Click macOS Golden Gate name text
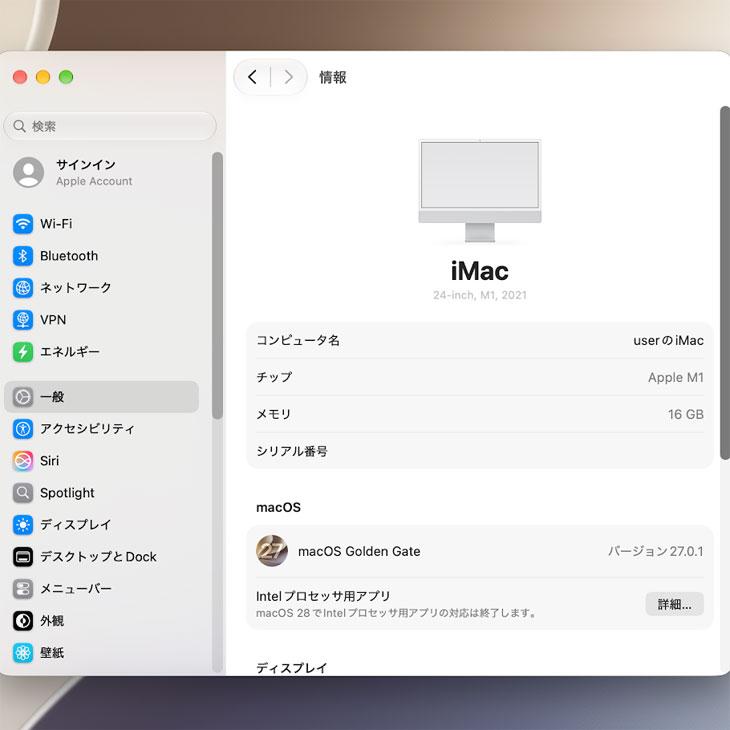Image resolution: width=730 pixels, height=730 pixels. 359,551
